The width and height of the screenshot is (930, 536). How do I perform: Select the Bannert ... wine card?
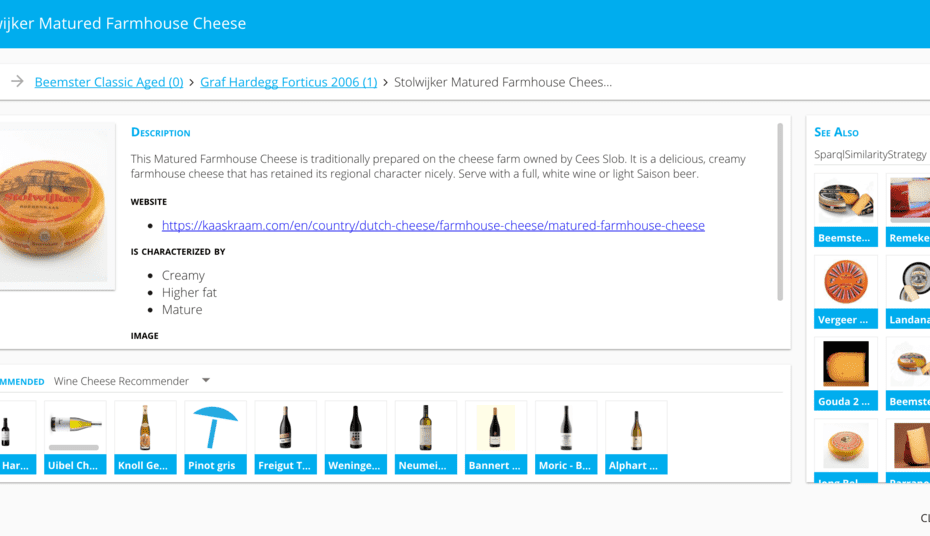point(495,438)
